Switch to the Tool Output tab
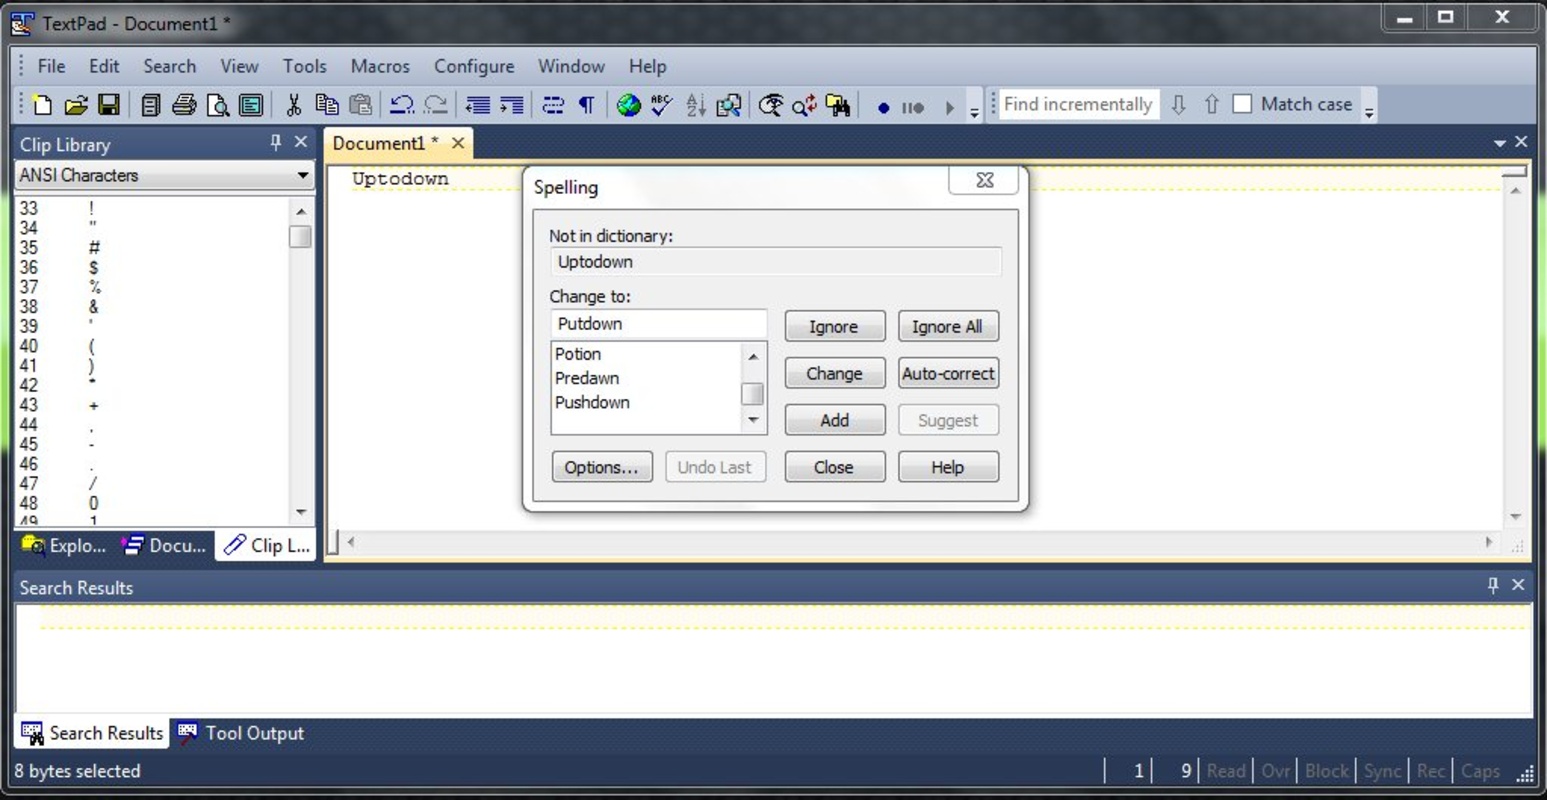The width and height of the screenshot is (1547, 800). (x=241, y=733)
